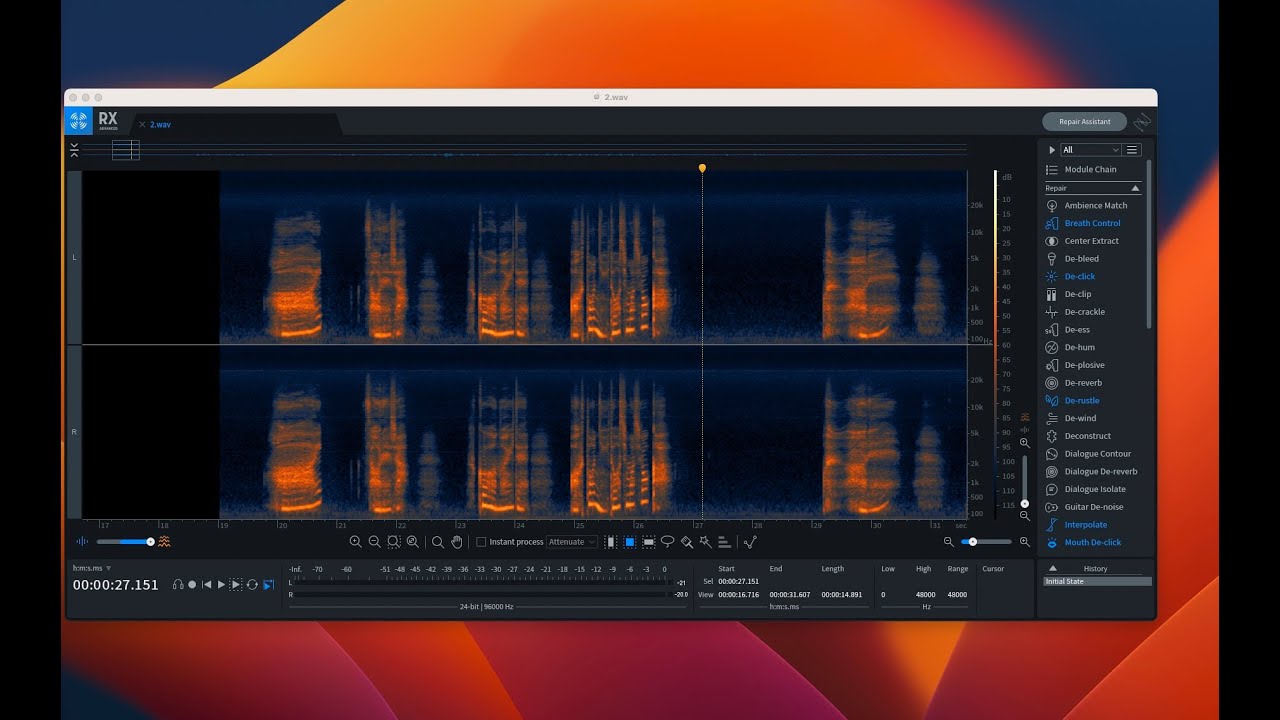Collapse the Repair module category
Viewport: 1280px width, 720px height.
1135,188
